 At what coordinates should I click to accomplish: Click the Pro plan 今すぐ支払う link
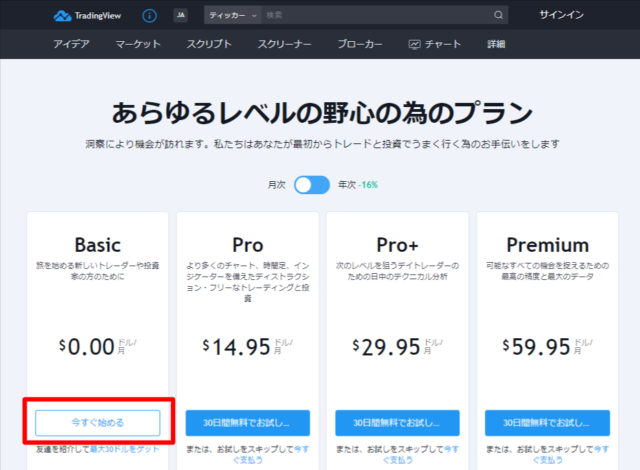point(248,460)
